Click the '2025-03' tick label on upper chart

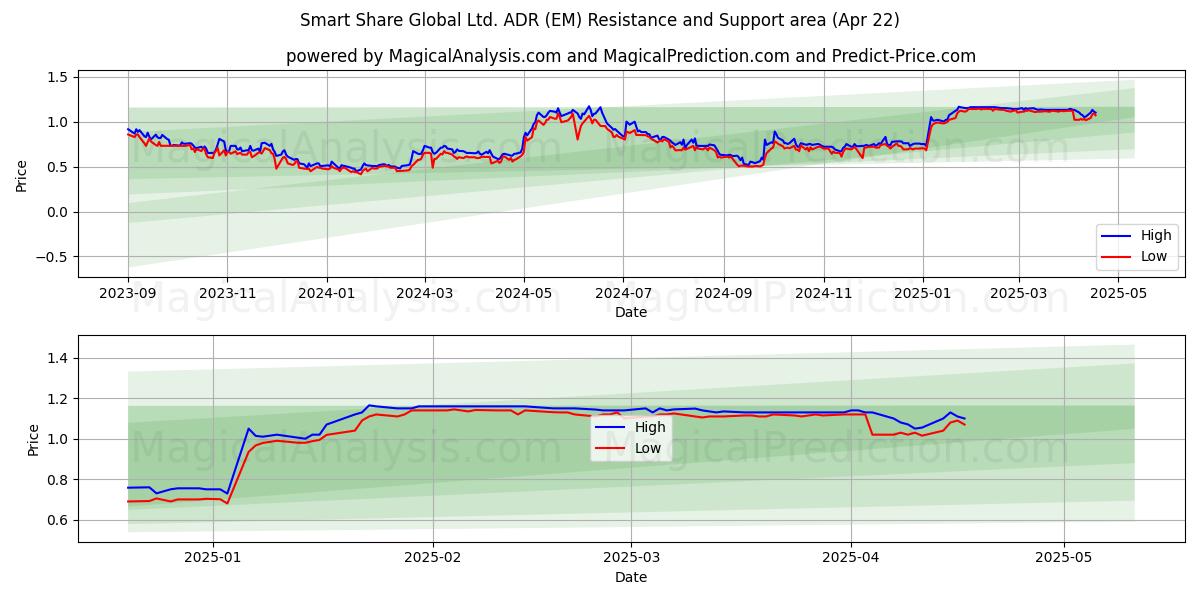point(1018,294)
